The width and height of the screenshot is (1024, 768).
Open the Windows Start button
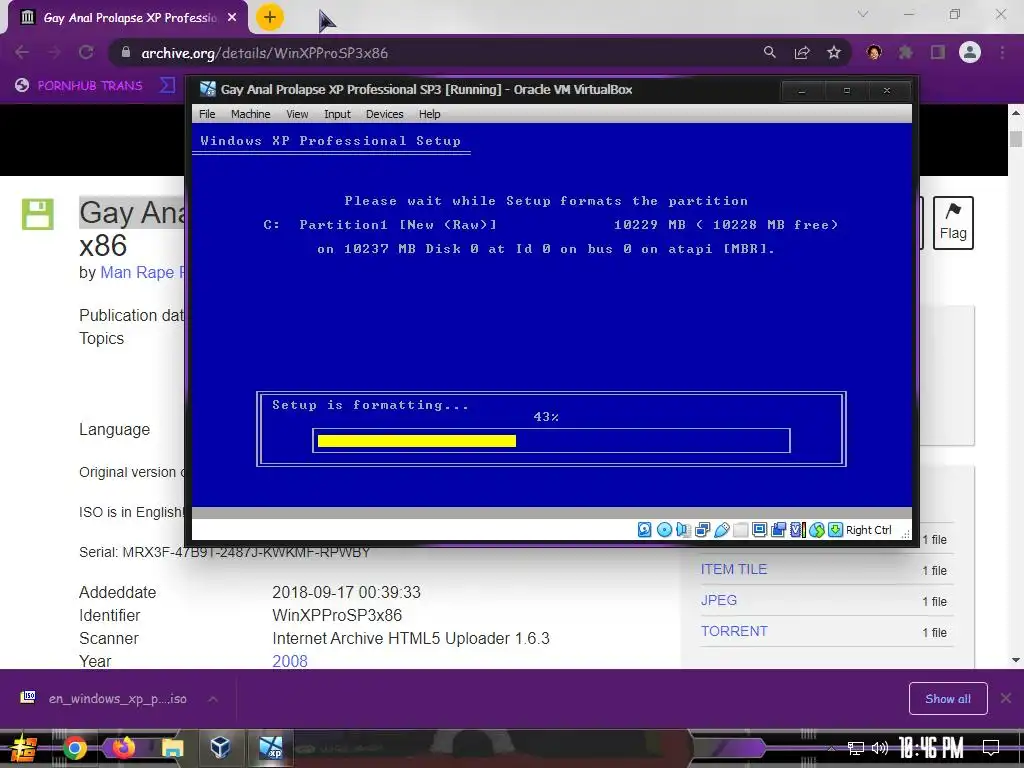tap(24, 748)
